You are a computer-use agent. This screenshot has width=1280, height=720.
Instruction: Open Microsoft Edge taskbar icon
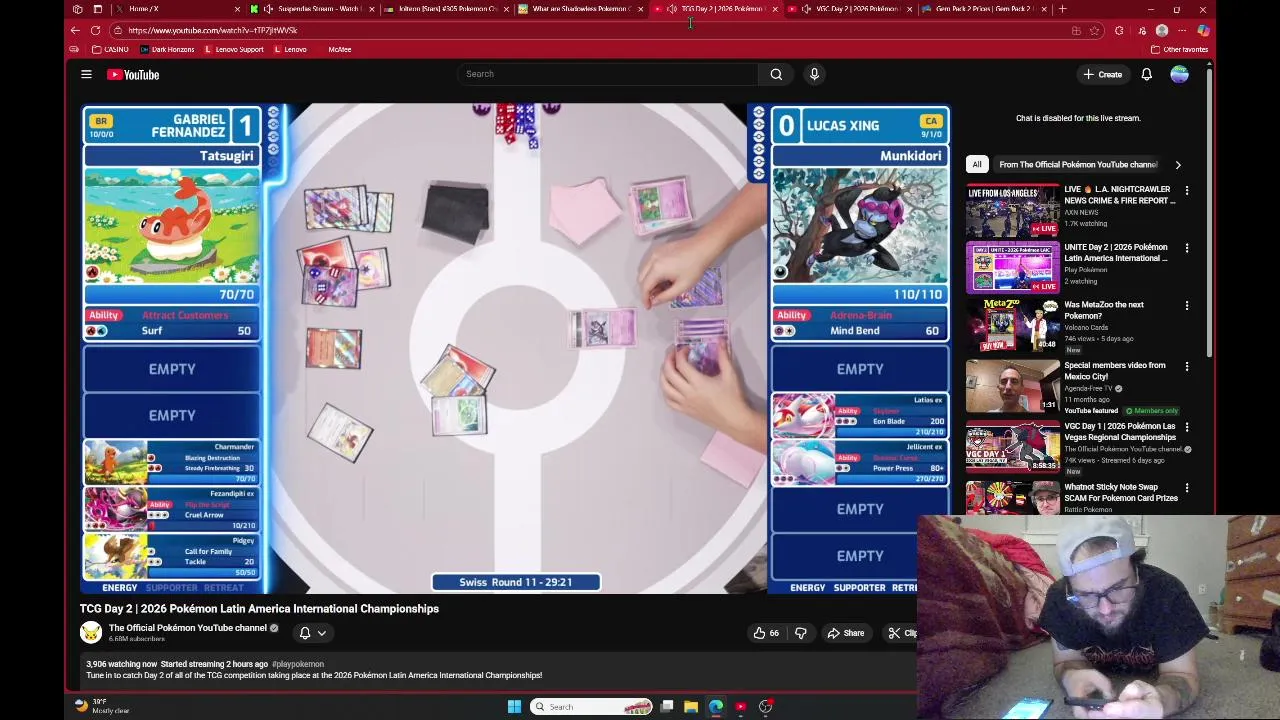[716, 707]
